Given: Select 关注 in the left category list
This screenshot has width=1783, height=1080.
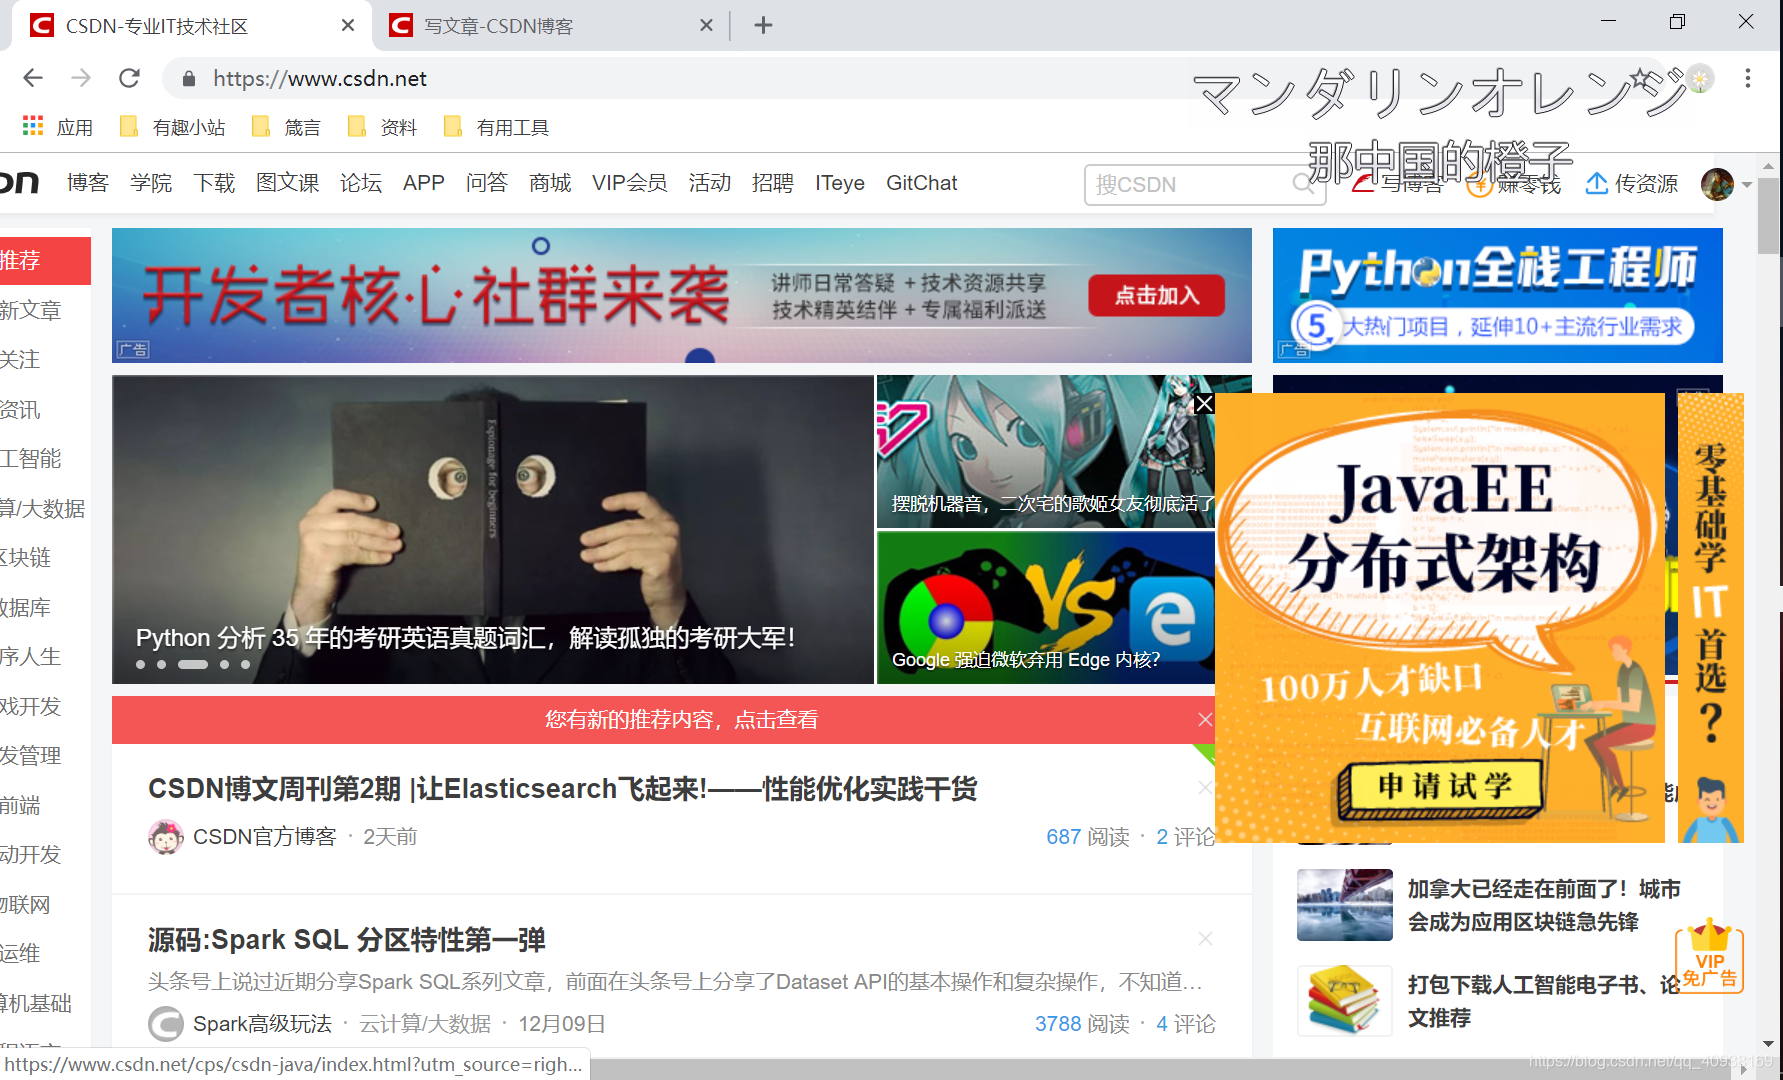Looking at the screenshot, I should coord(20,359).
